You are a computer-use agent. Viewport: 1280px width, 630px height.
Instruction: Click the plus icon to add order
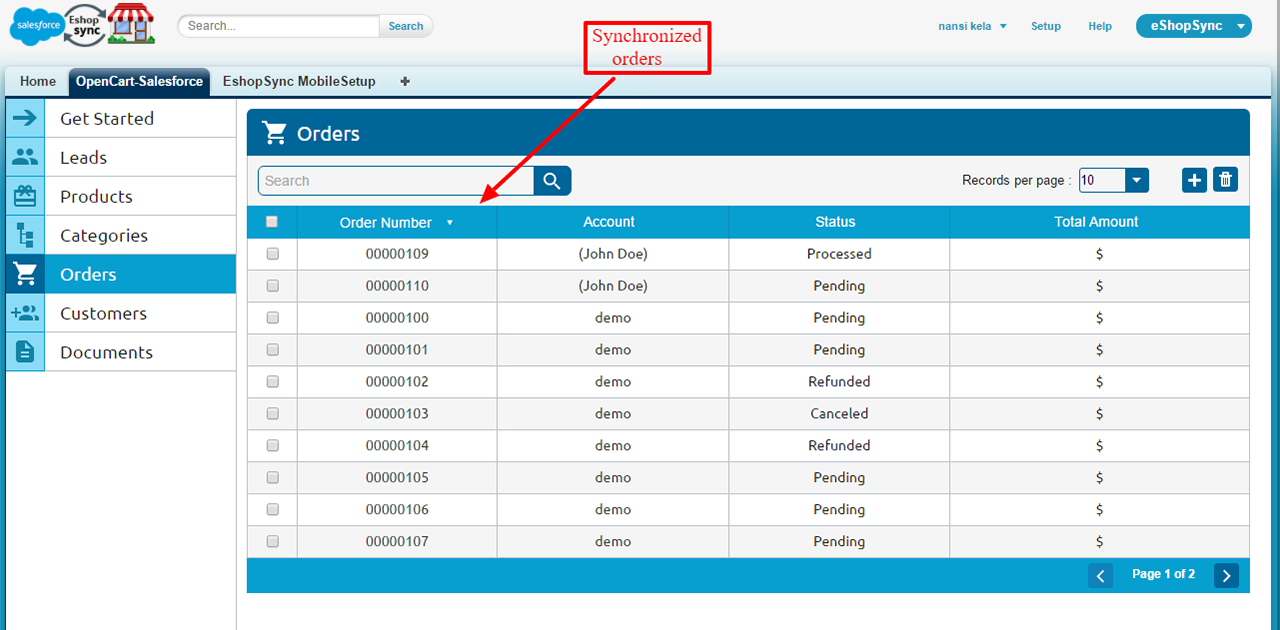point(1194,180)
